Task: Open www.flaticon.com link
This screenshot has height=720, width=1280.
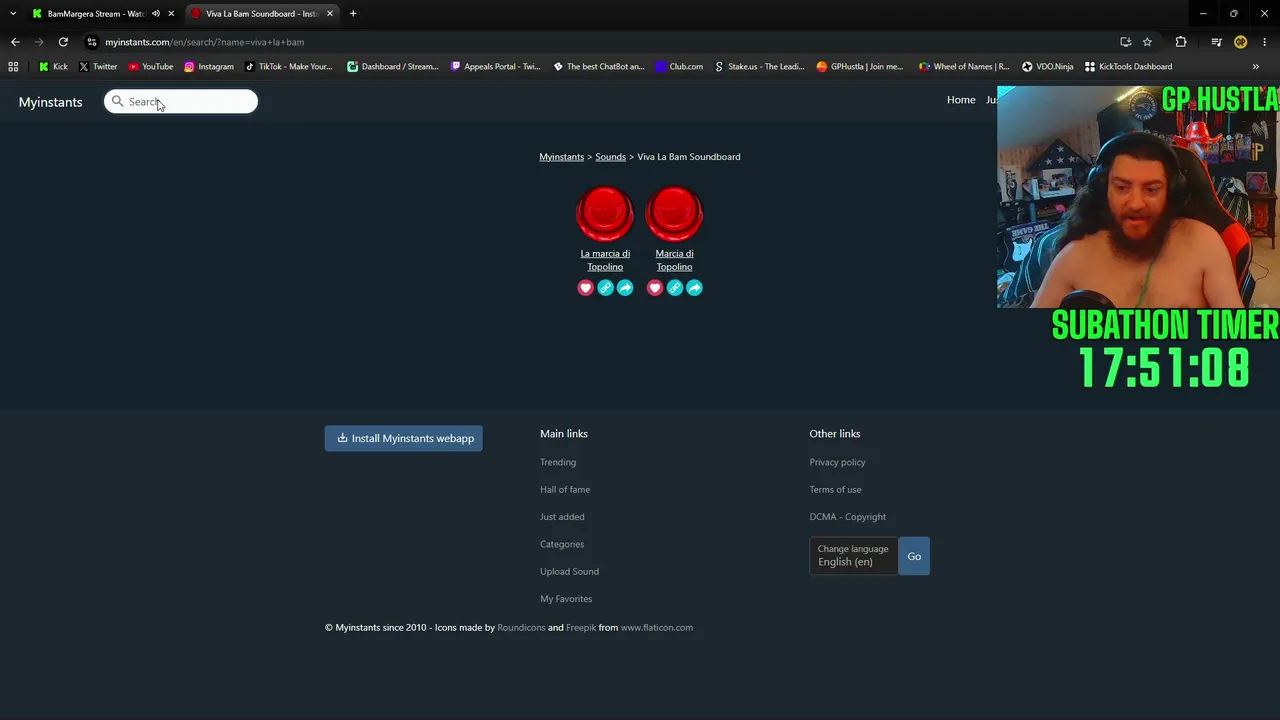Action: coord(657,628)
